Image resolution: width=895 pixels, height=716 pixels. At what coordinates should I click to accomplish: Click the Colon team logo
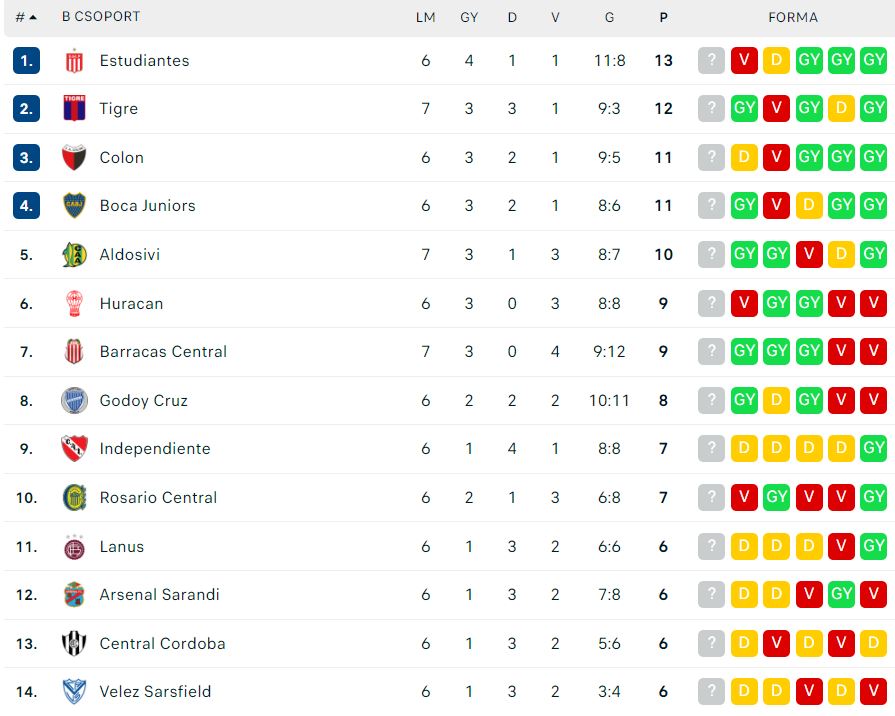point(74,158)
